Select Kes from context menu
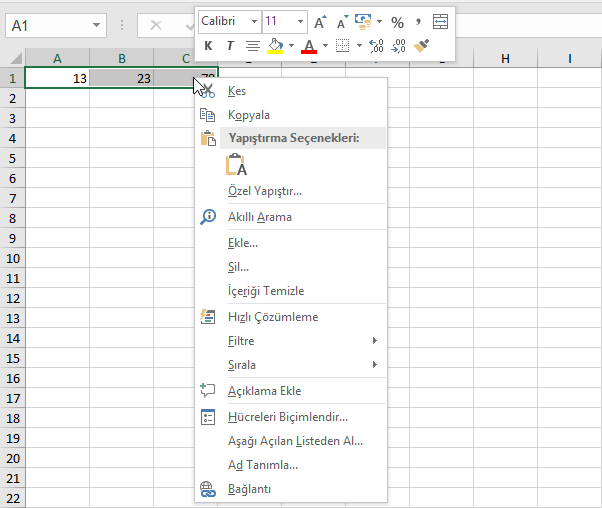602x508 pixels. [x=291, y=91]
